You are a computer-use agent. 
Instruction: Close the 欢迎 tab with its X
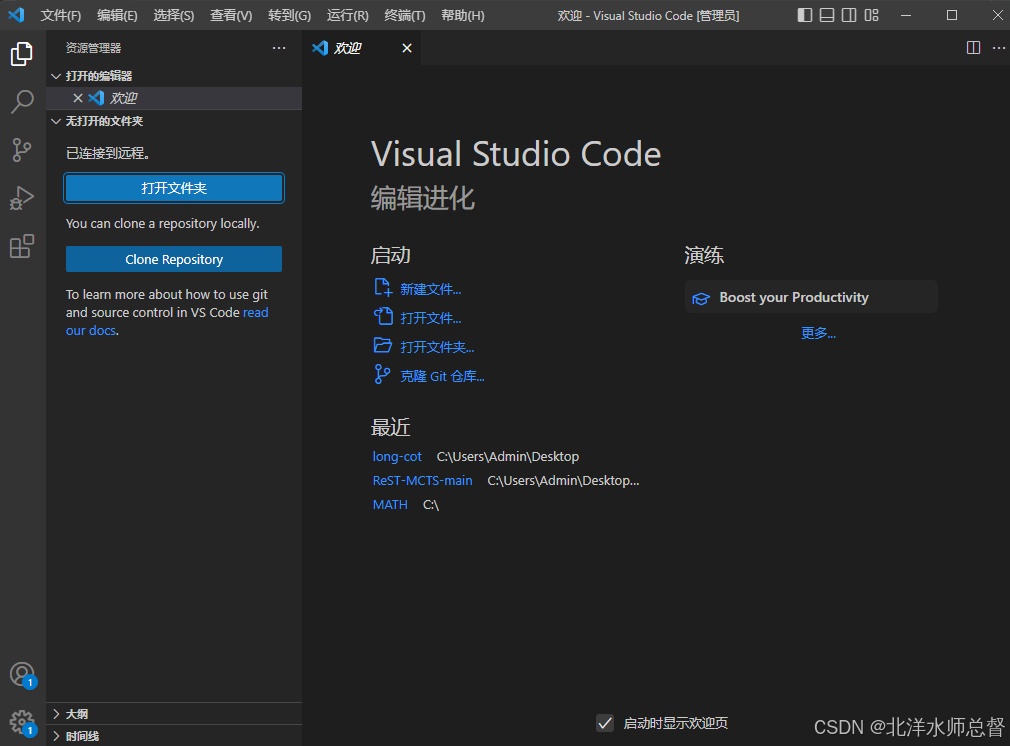pyautogui.click(x=407, y=48)
